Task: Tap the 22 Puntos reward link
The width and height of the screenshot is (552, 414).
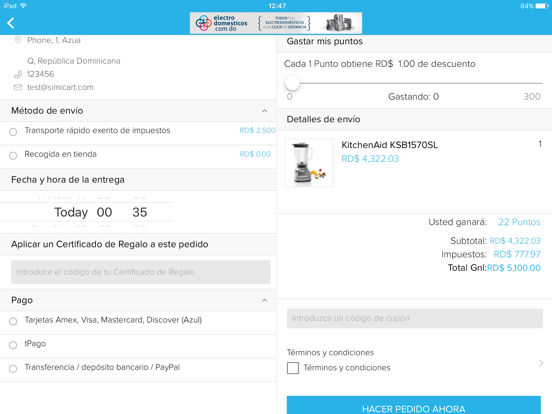Action: tap(519, 222)
